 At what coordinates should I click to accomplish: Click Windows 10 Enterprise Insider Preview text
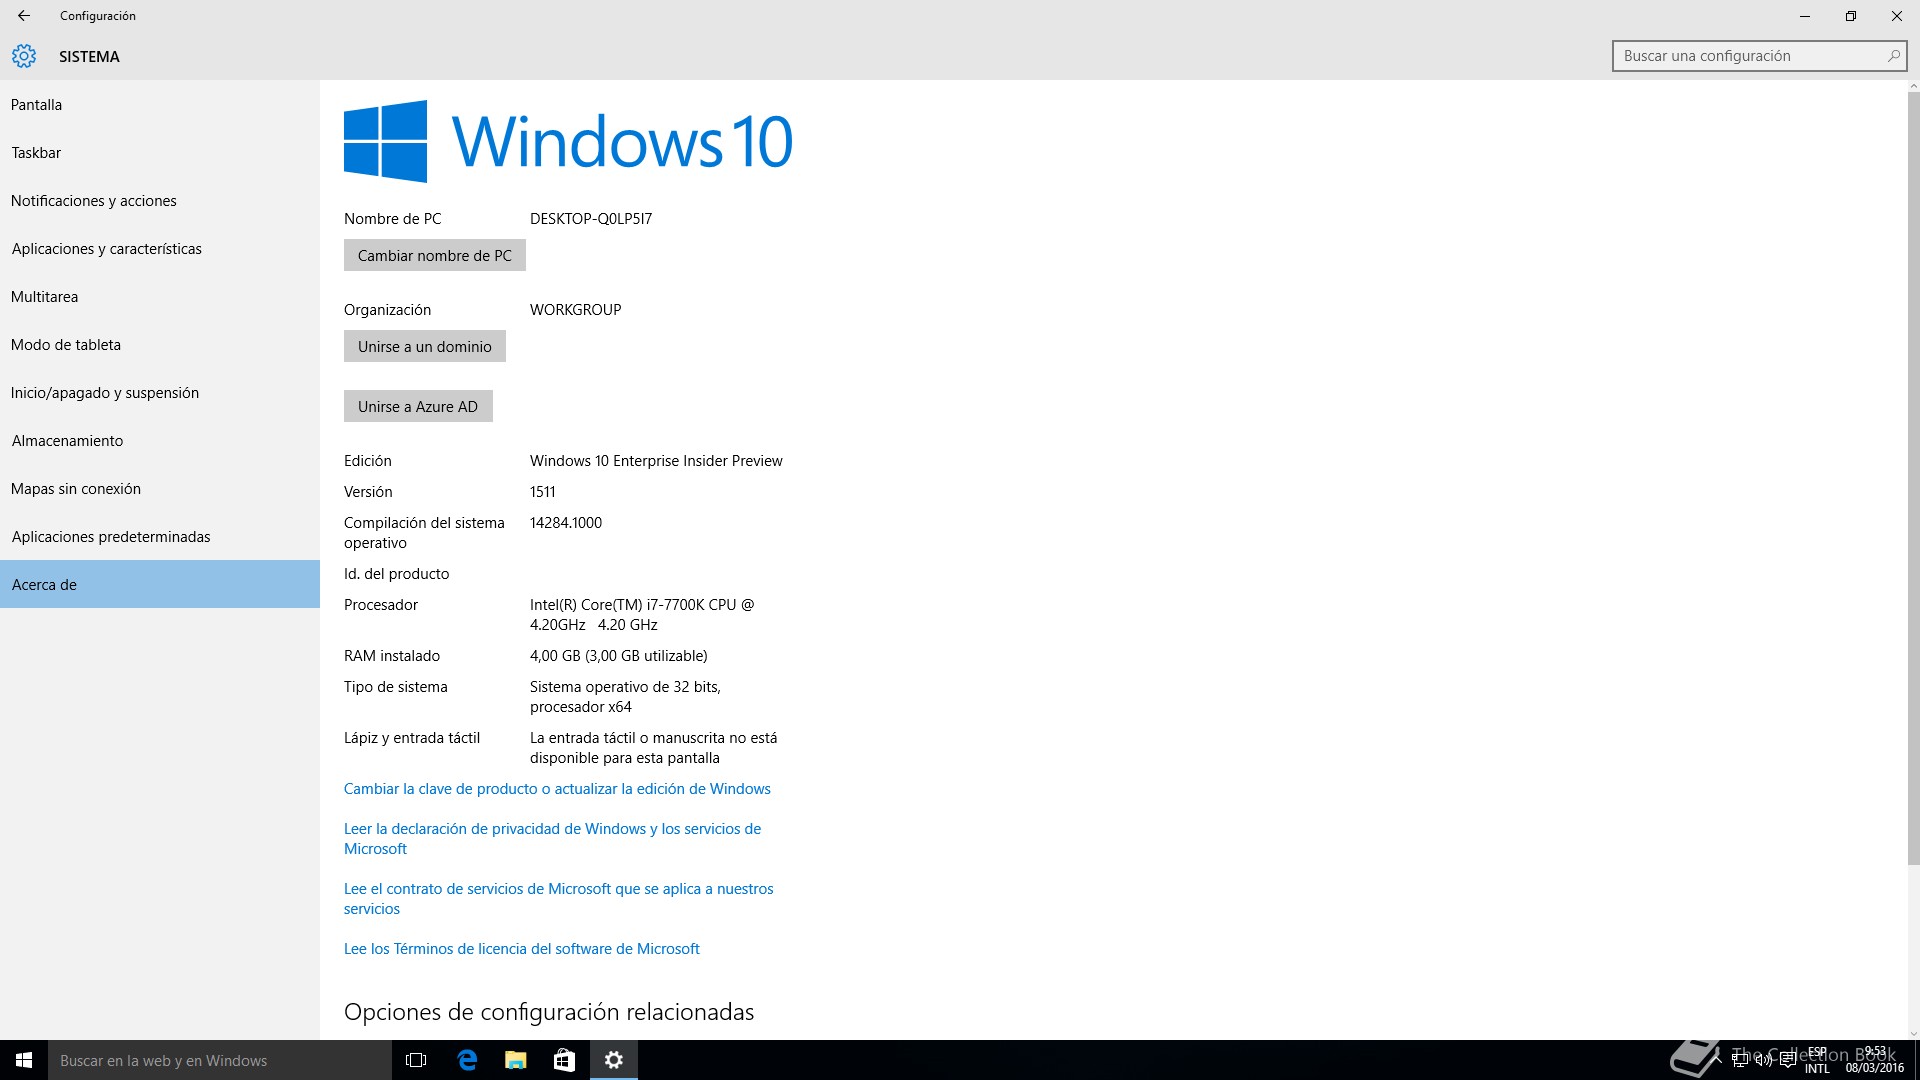click(656, 461)
